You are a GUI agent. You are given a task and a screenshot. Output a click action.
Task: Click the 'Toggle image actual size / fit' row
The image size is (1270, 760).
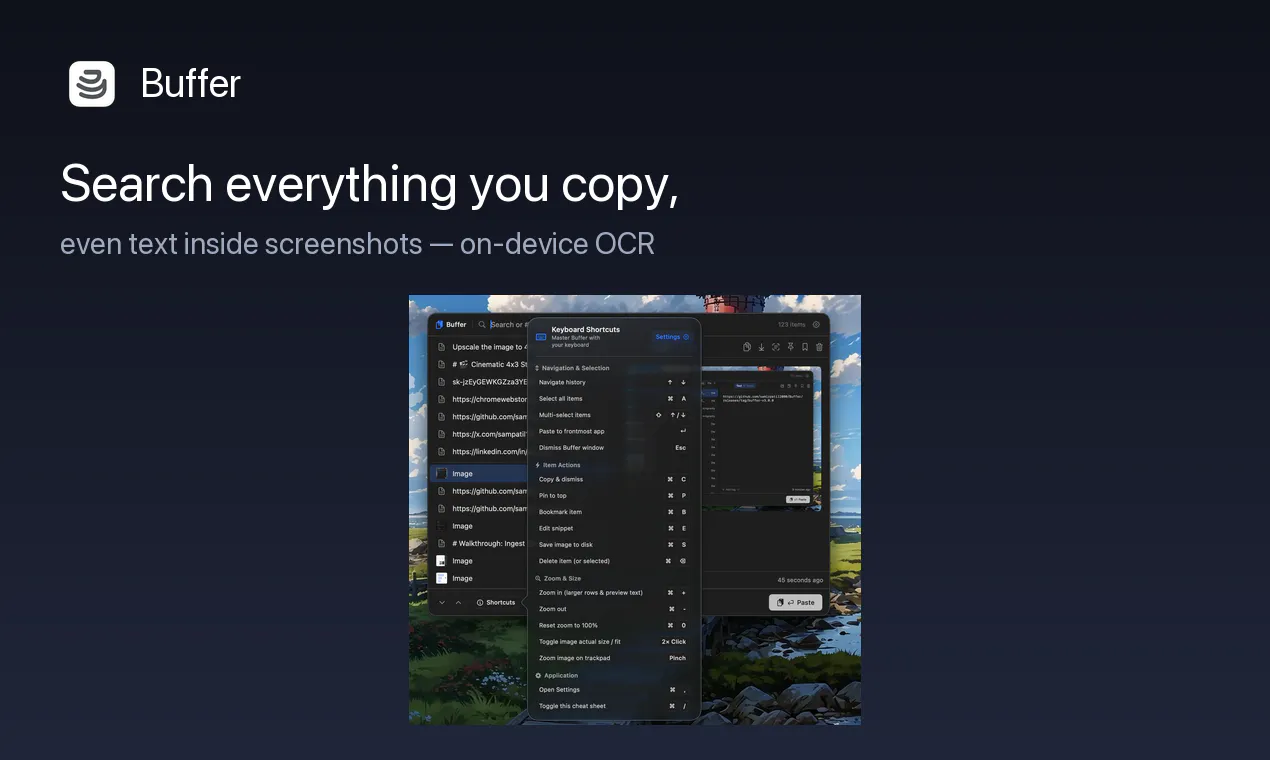613,642
